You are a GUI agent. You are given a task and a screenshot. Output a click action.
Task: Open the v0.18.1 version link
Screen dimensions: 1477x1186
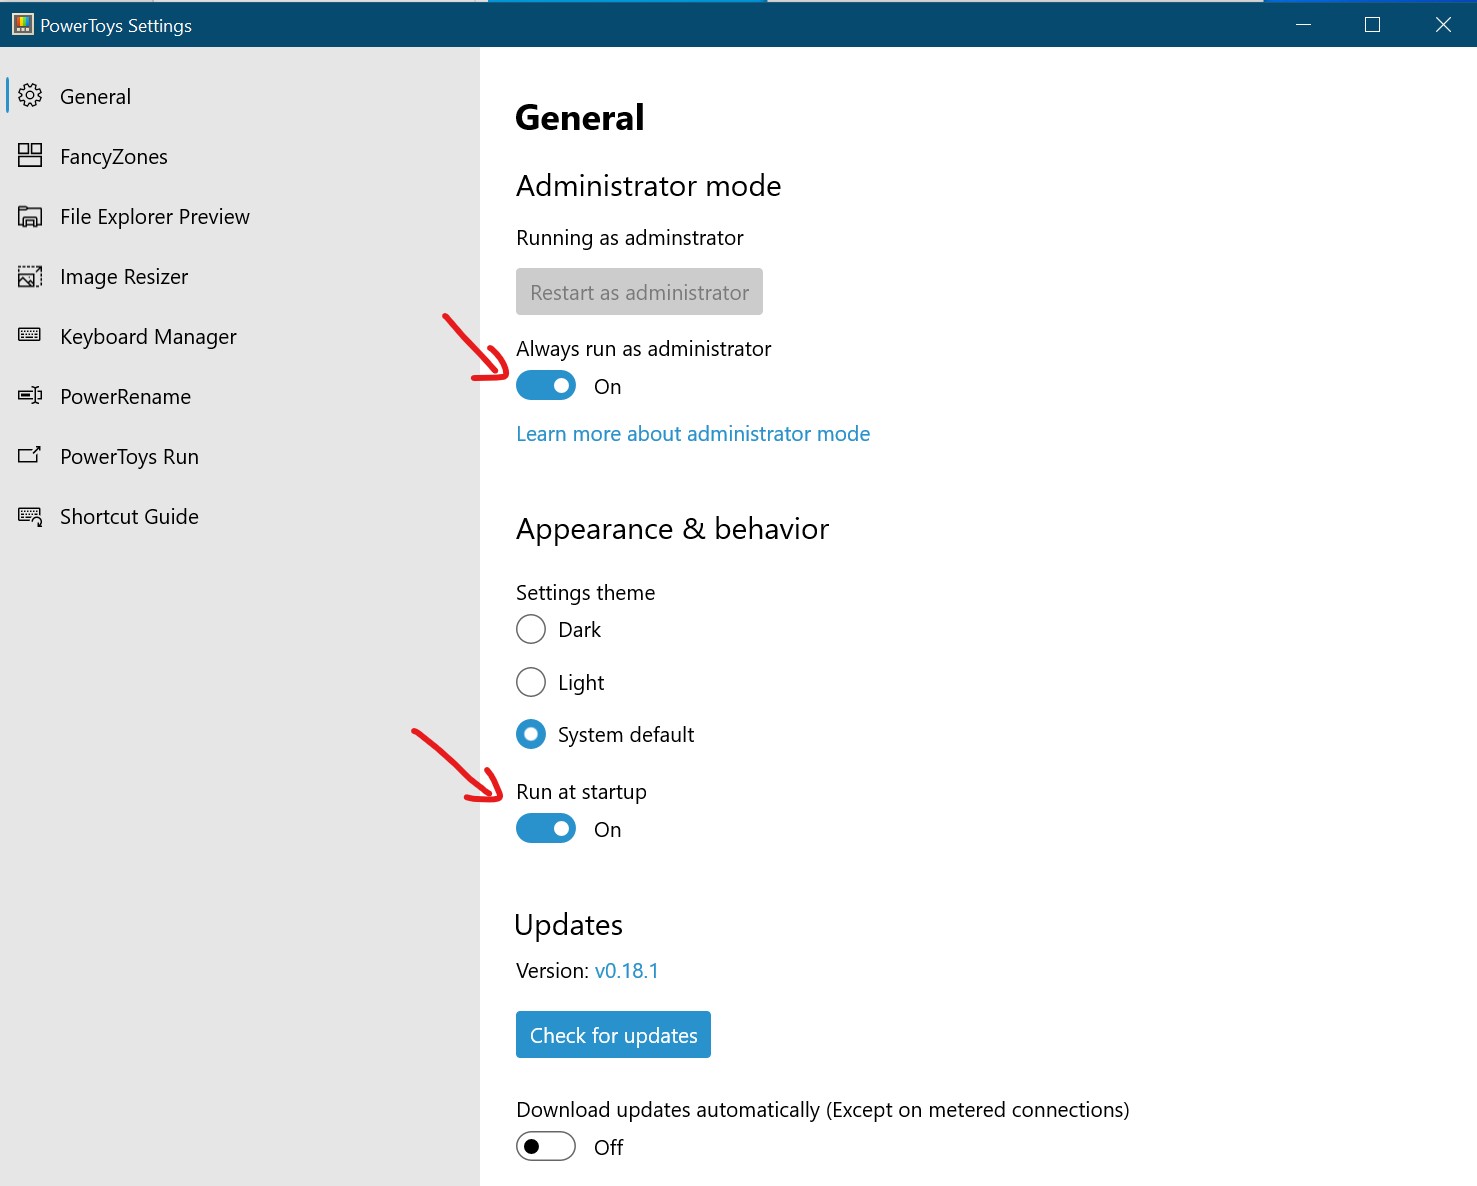coord(626,971)
